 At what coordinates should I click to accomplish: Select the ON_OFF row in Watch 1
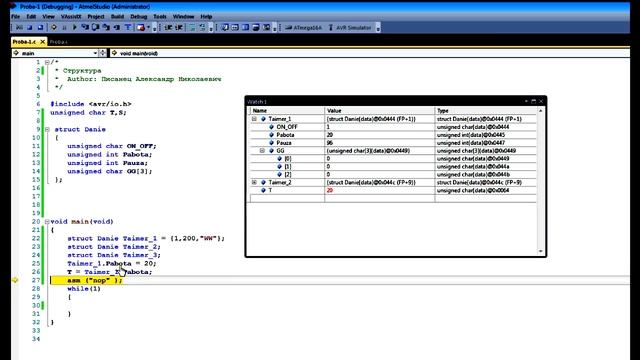coord(393,127)
